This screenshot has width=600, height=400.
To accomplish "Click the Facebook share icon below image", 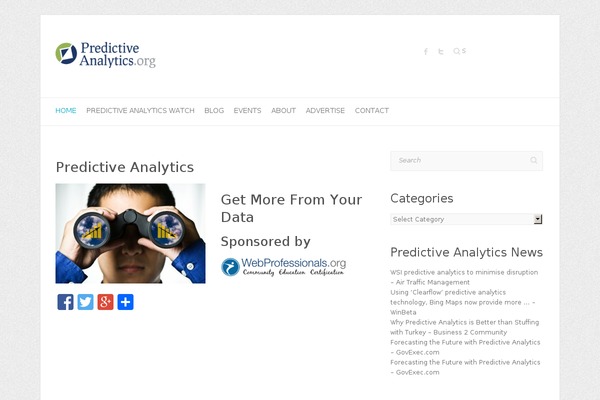I will (x=65, y=302).
